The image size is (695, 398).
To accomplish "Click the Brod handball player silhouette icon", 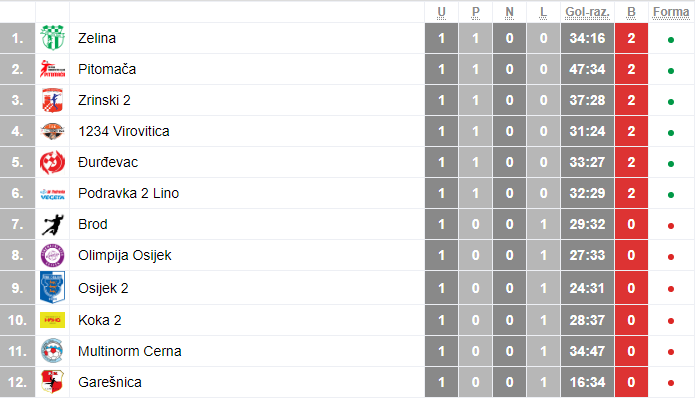I will click(52, 224).
